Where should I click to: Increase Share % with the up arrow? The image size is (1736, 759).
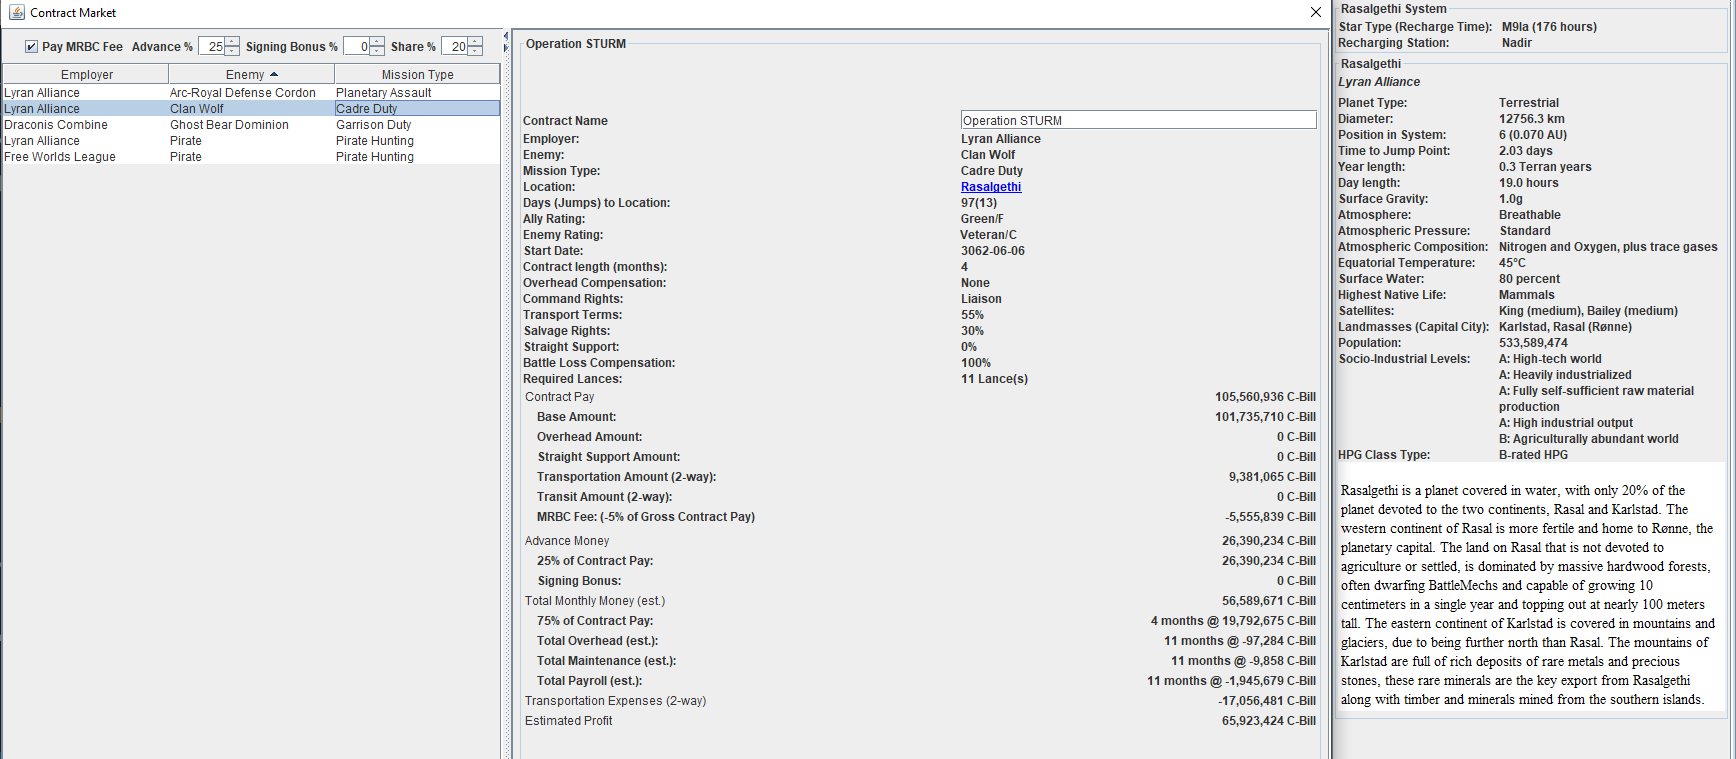(x=475, y=41)
